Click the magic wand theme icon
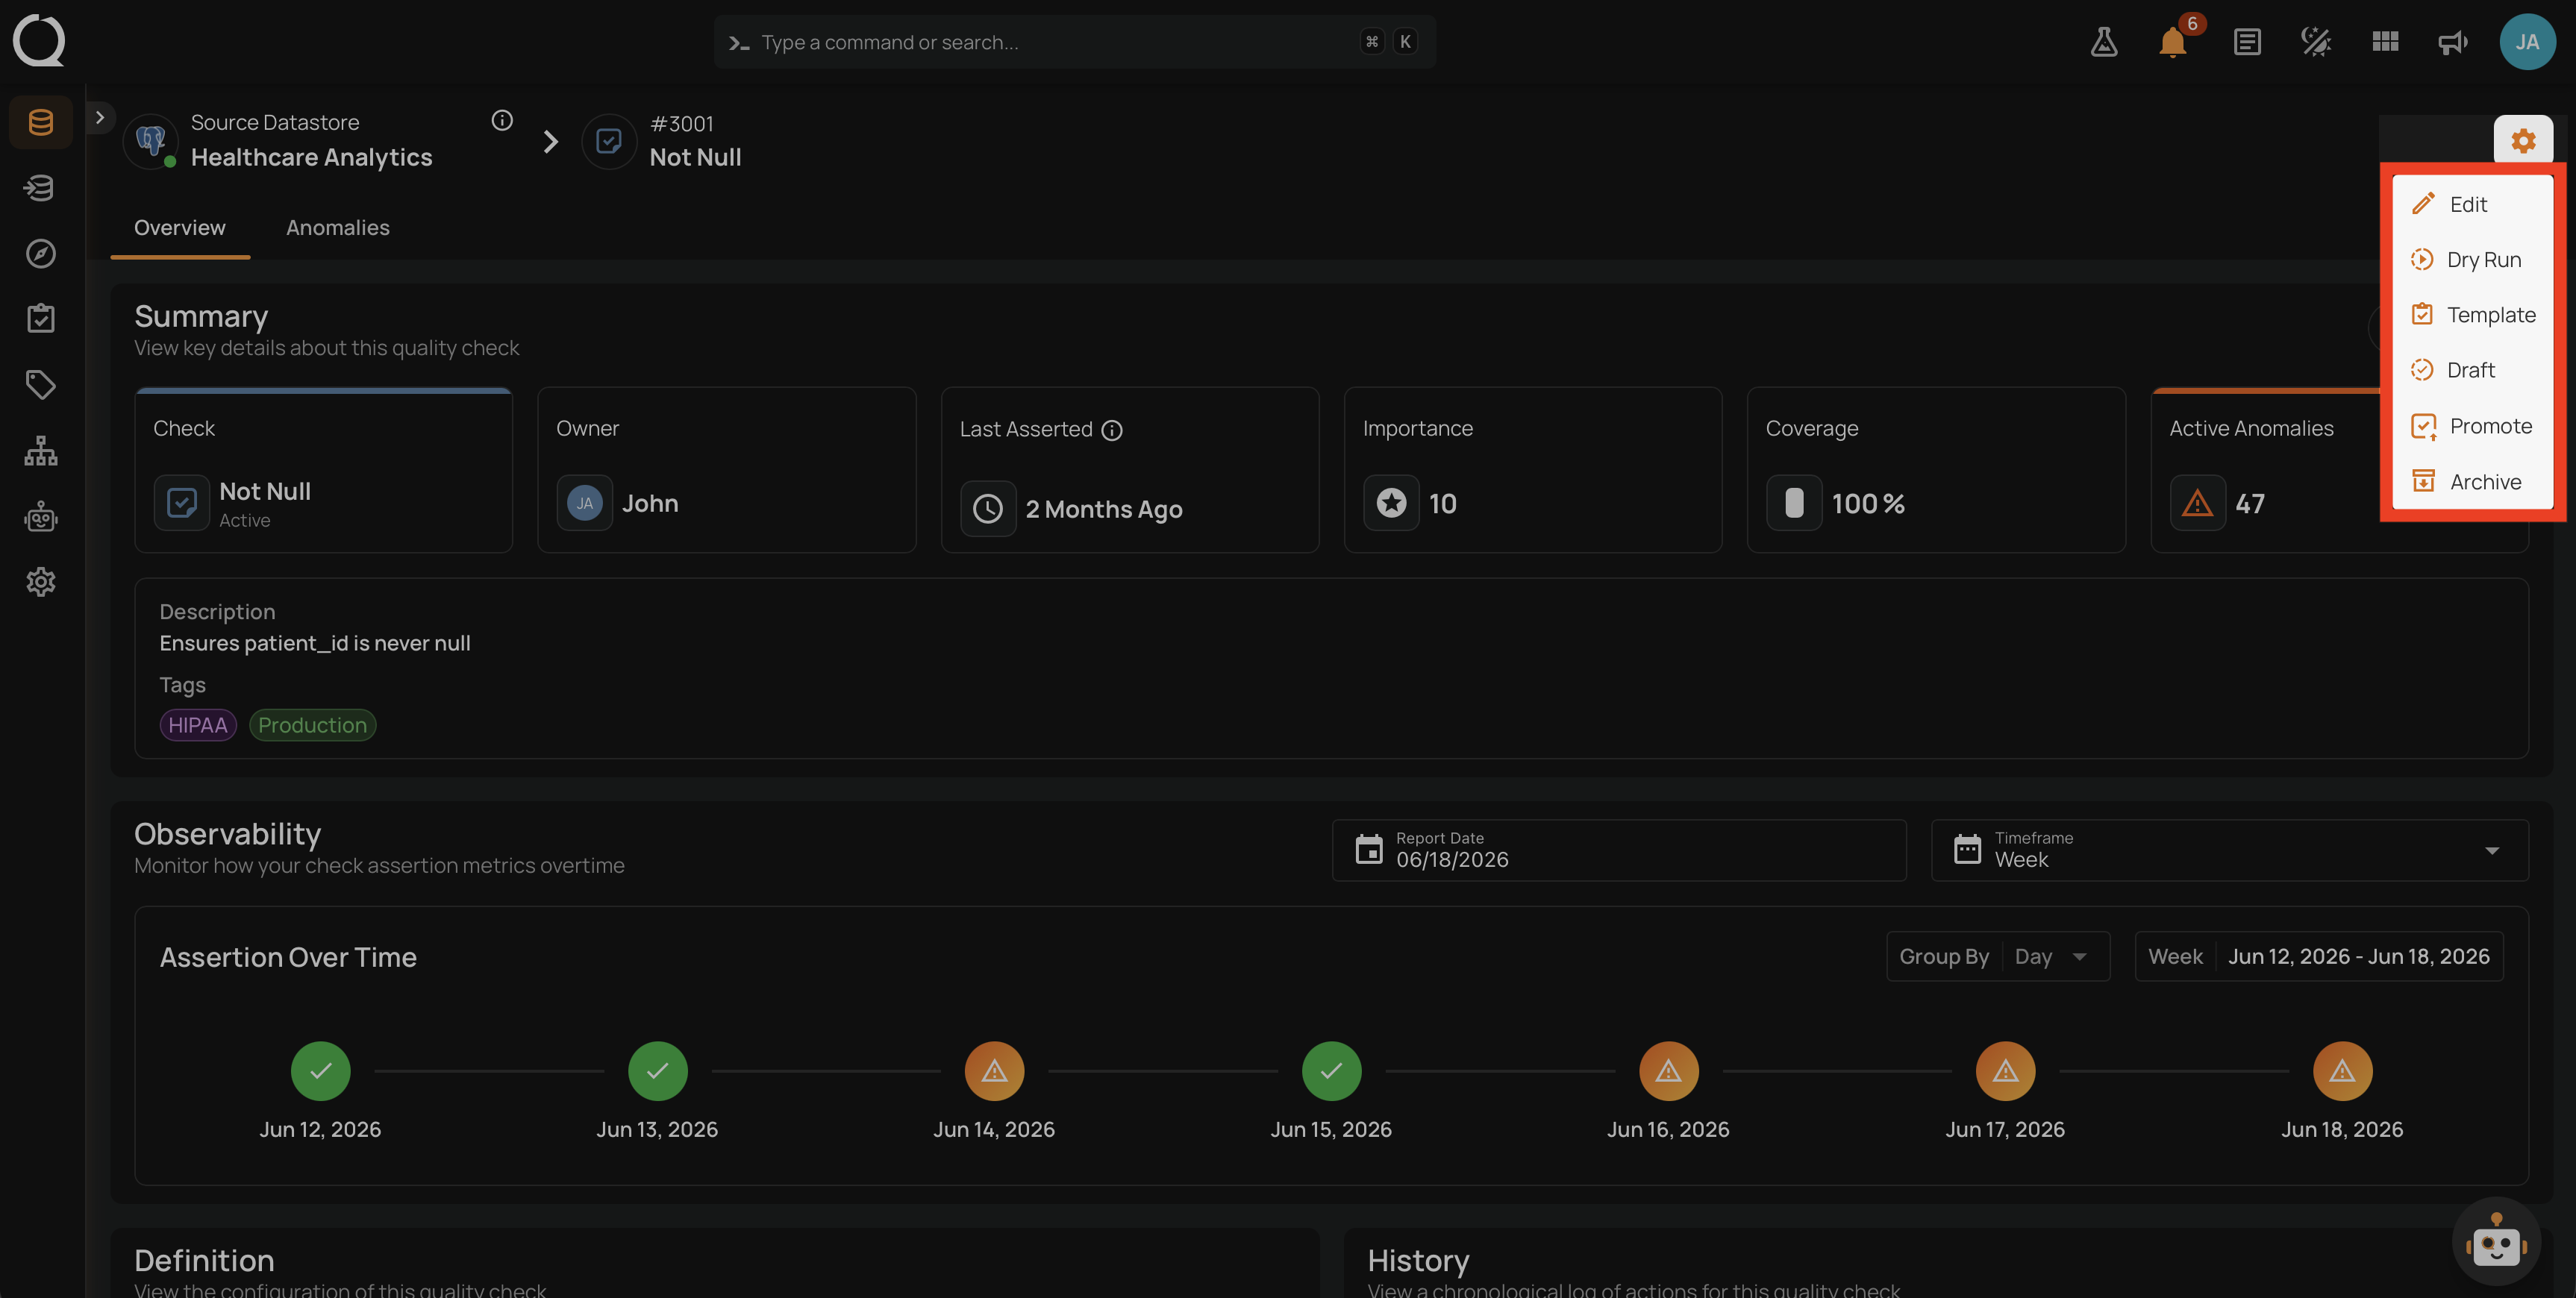 coord(2316,42)
